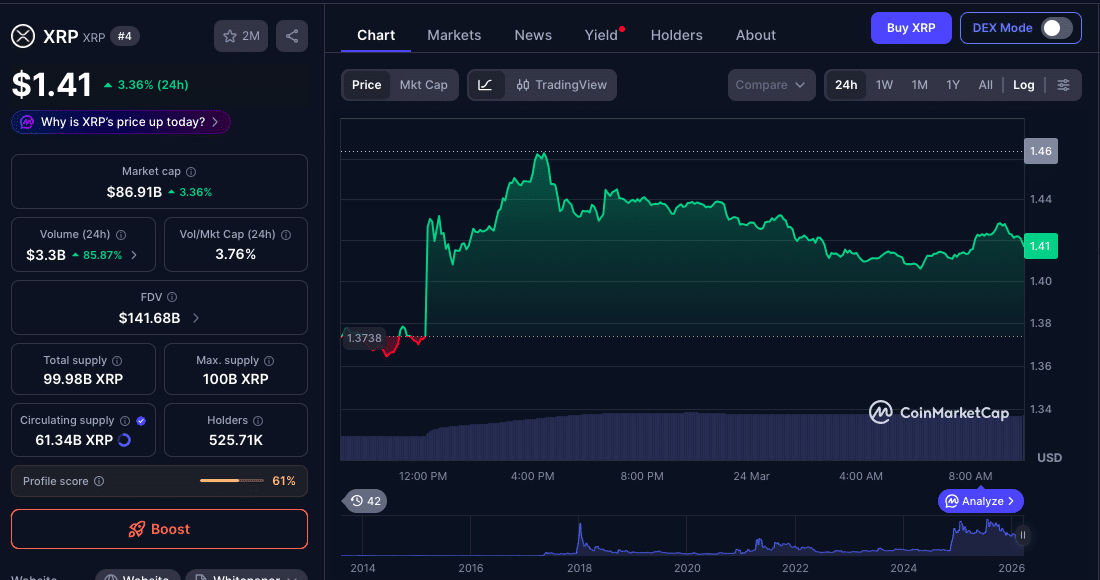Click the Profile score progress bar

[232, 481]
